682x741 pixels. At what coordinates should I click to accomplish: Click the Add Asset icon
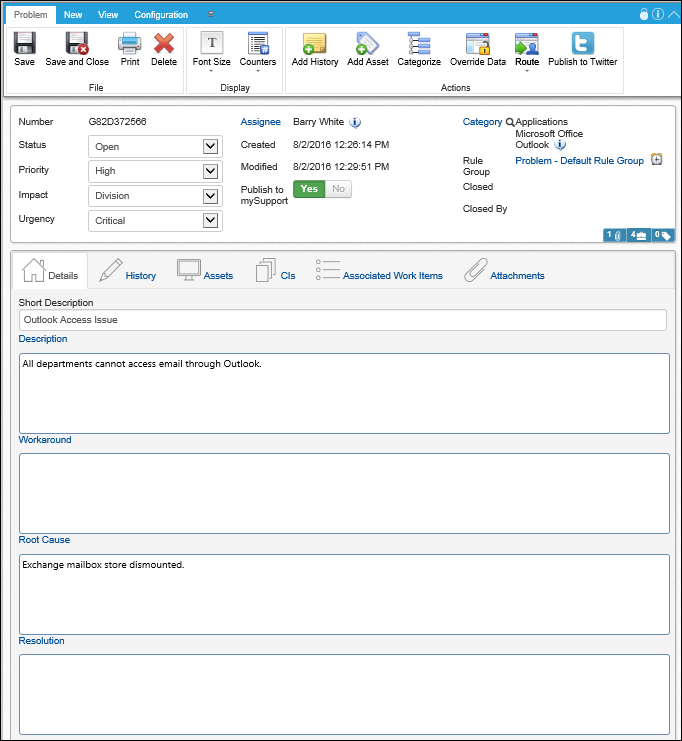pyautogui.click(x=368, y=43)
